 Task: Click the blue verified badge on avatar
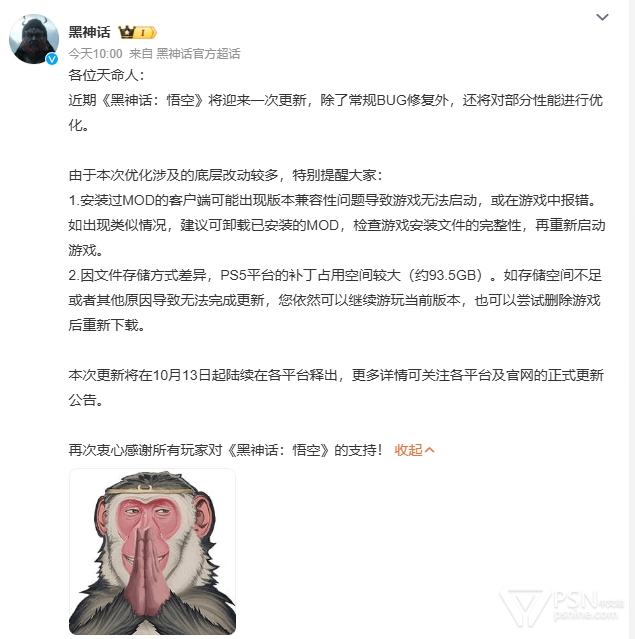52,59
